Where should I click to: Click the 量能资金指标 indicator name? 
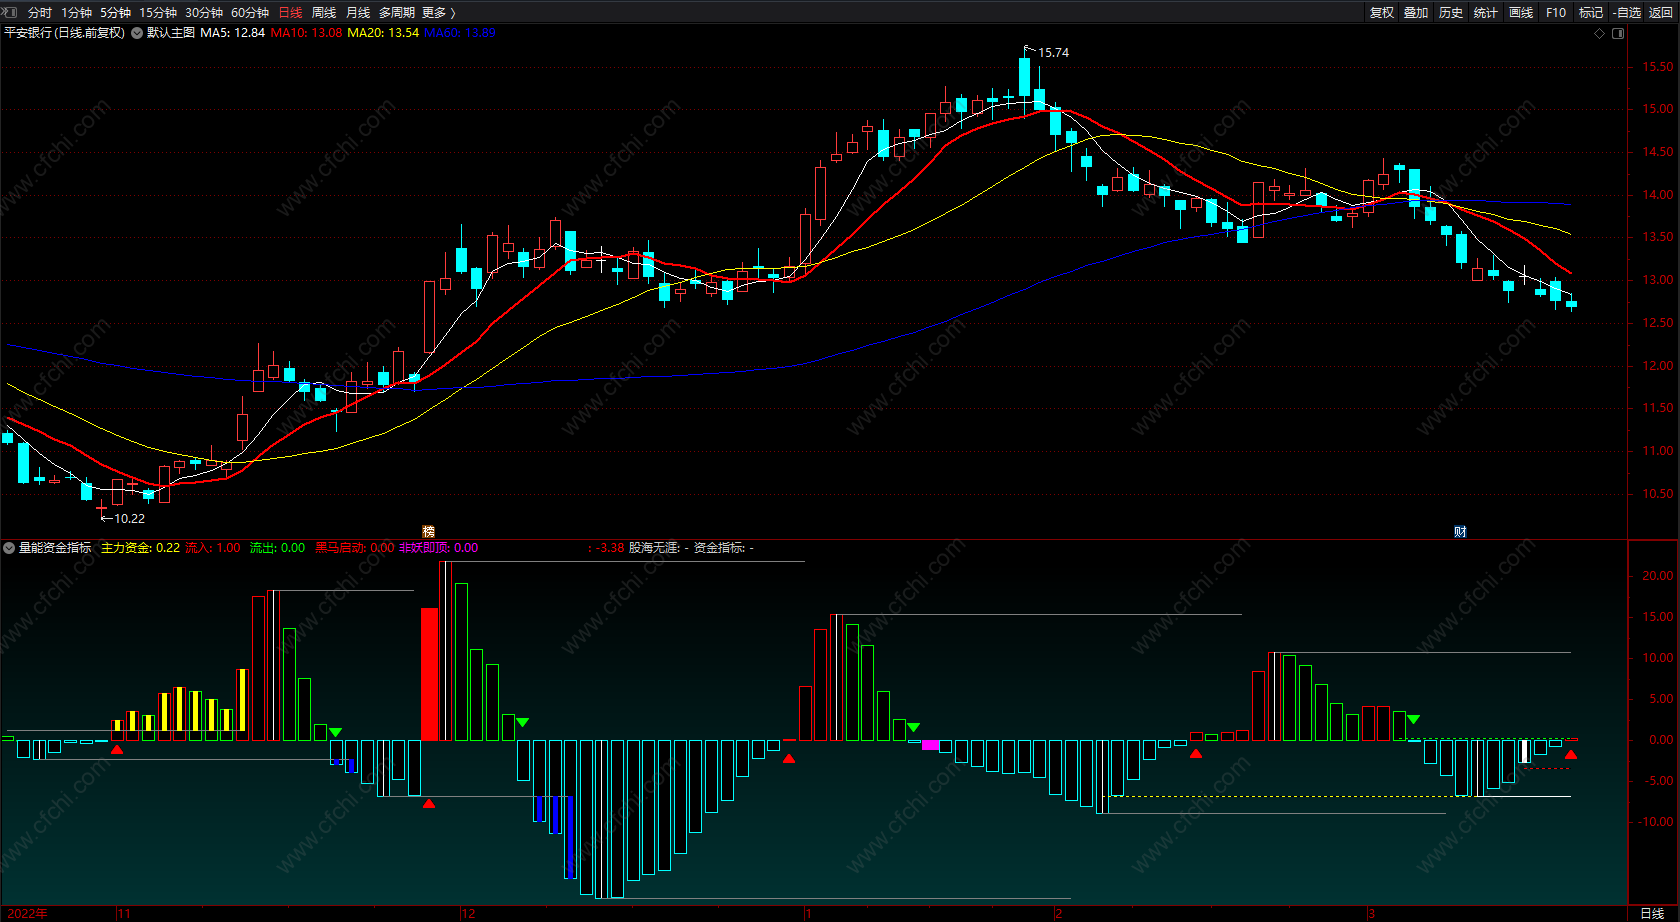tap(55, 548)
